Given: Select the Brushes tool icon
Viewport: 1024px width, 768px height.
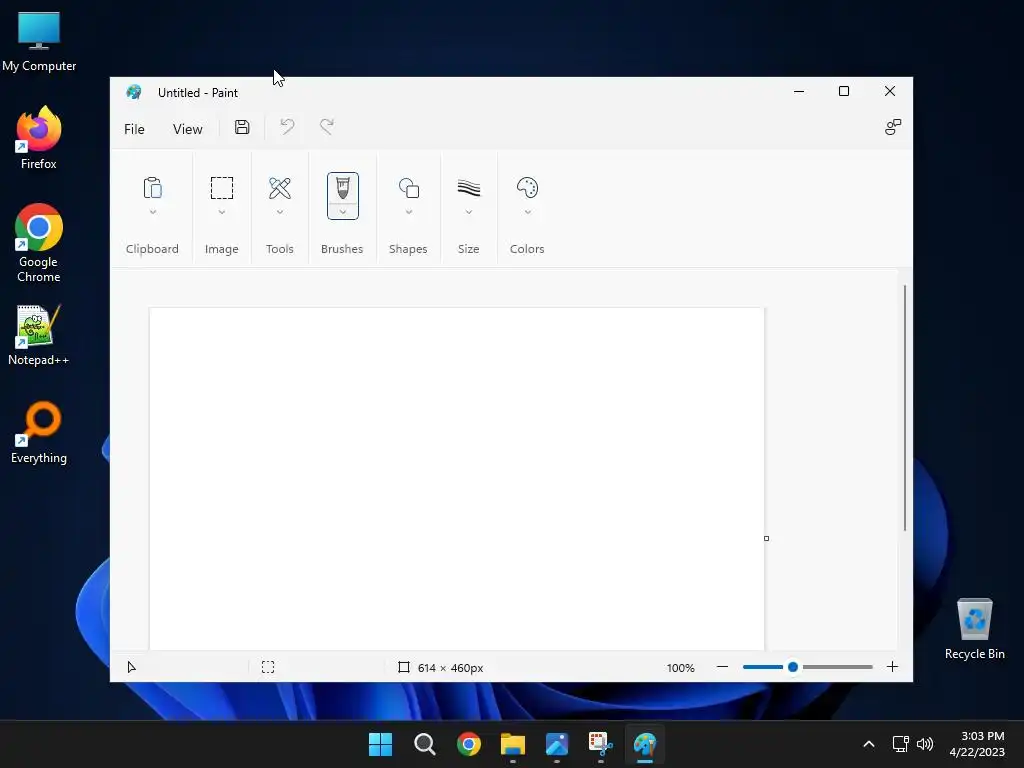Looking at the screenshot, I should coord(342,188).
